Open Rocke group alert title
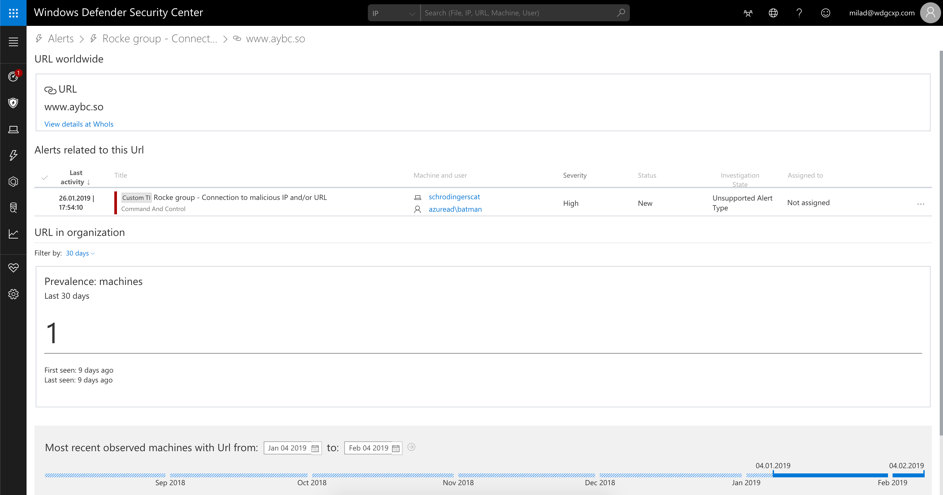 click(240, 197)
